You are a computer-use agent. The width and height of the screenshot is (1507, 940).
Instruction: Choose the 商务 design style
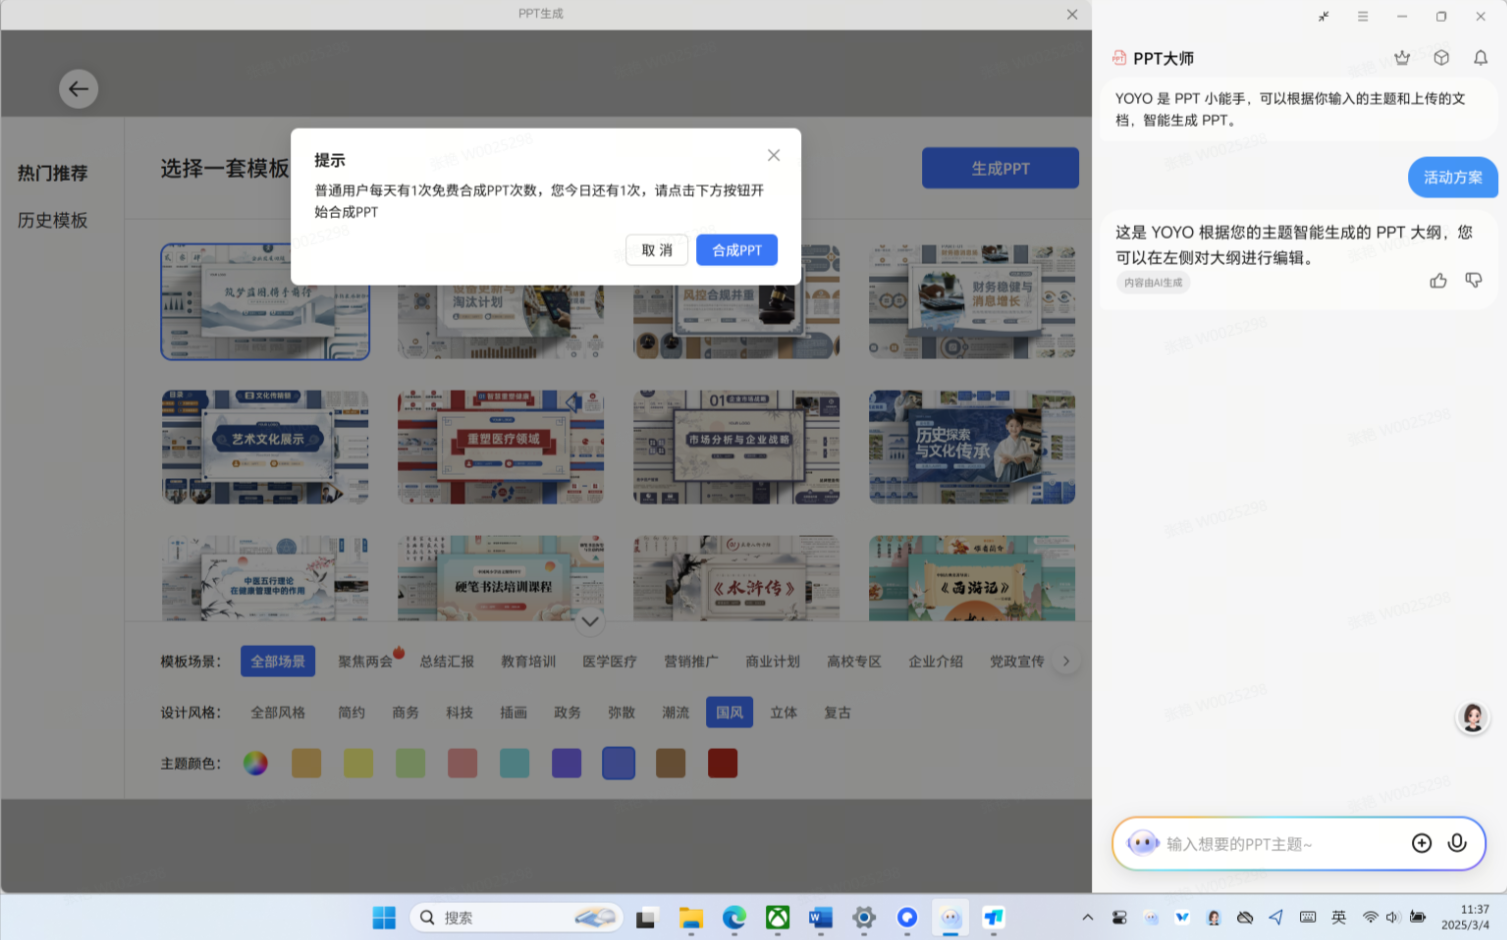pyautogui.click(x=405, y=712)
